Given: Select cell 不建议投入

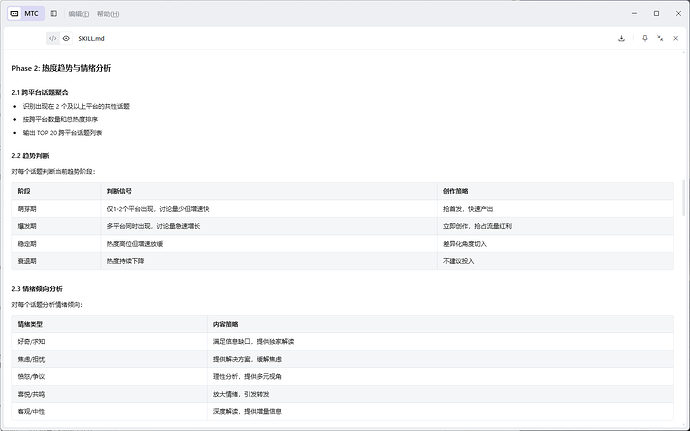Looking at the screenshot, I should [x=555, y=261].
